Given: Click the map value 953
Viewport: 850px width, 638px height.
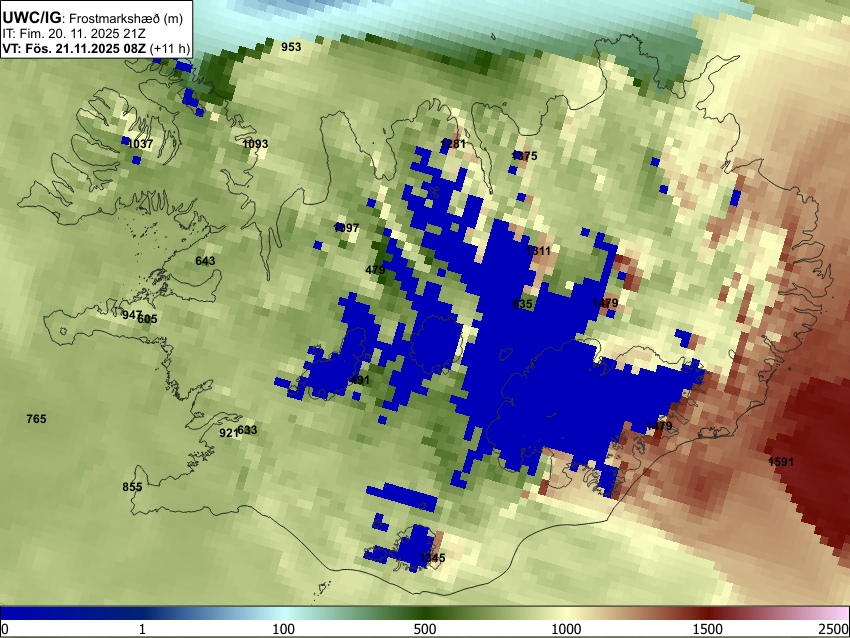Looking at the screenshot, I should [291, 47].
